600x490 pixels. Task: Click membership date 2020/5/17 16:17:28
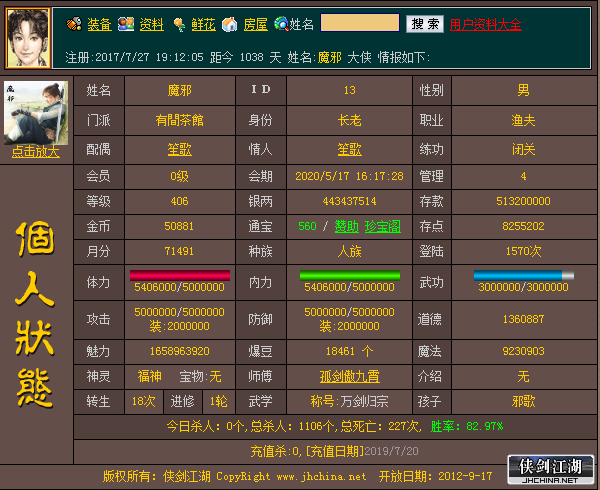click(x=349, y=176)
